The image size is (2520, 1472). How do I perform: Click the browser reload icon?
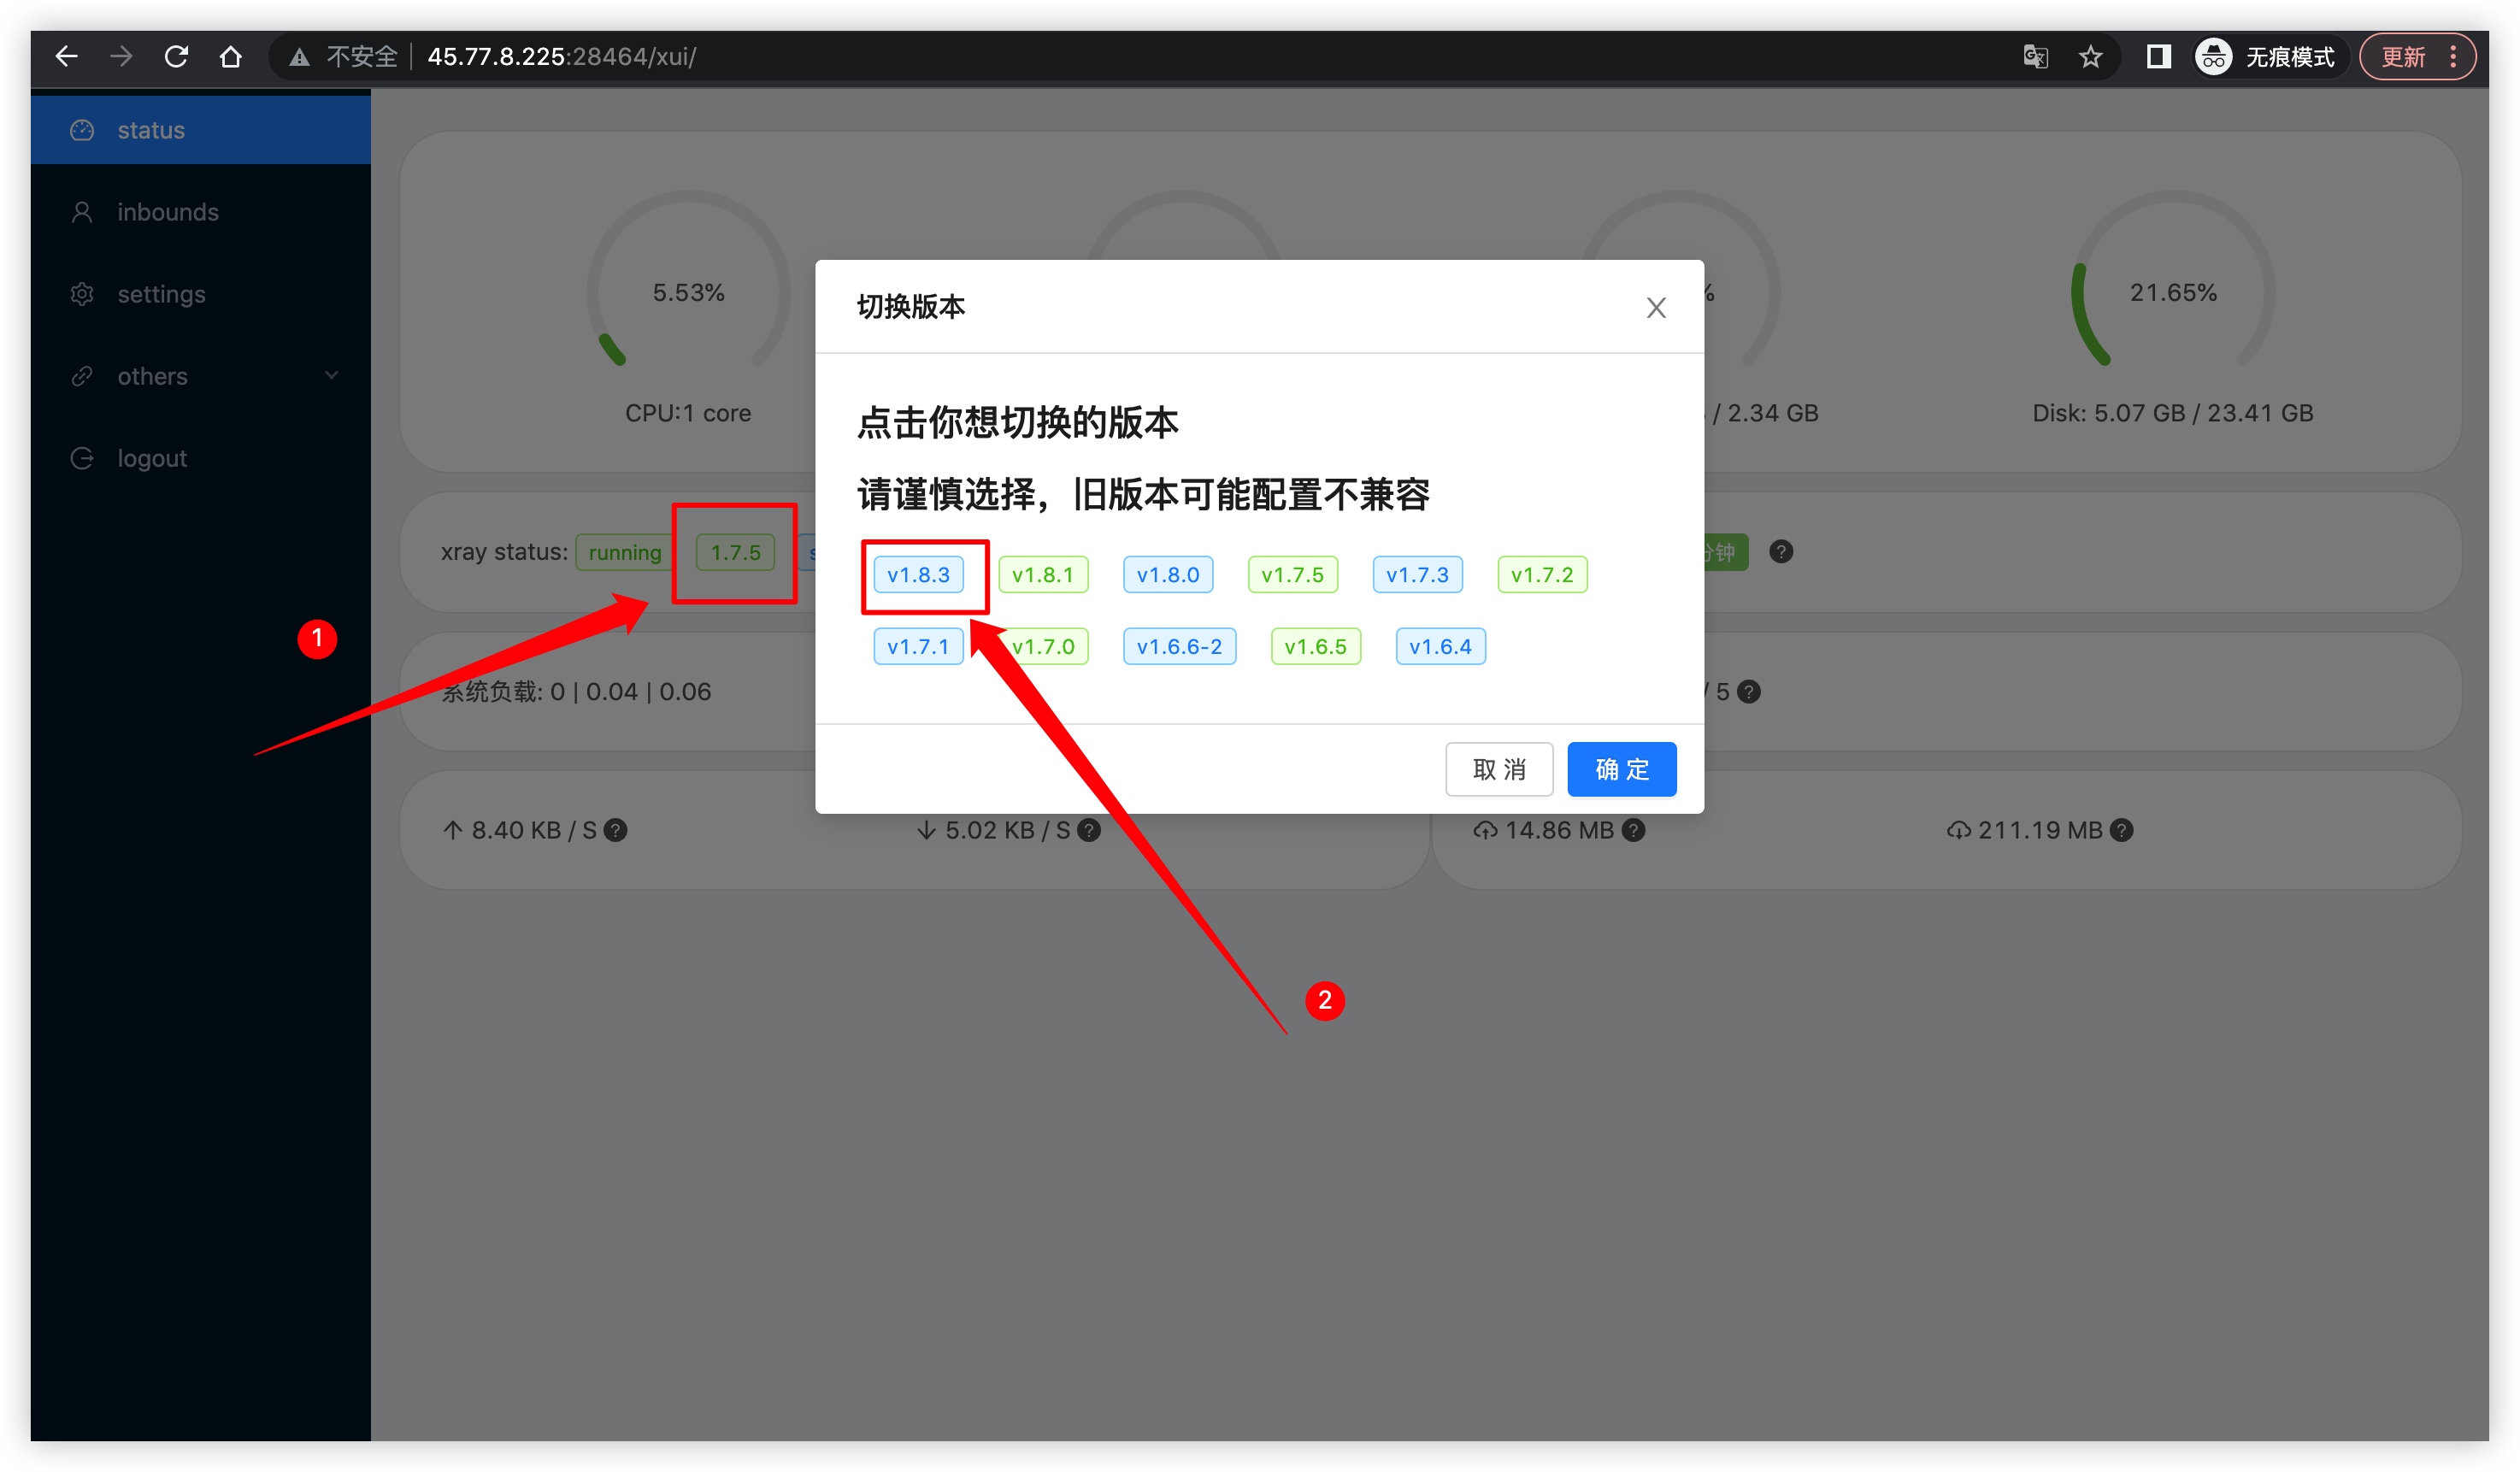click(x=176, y=57)
